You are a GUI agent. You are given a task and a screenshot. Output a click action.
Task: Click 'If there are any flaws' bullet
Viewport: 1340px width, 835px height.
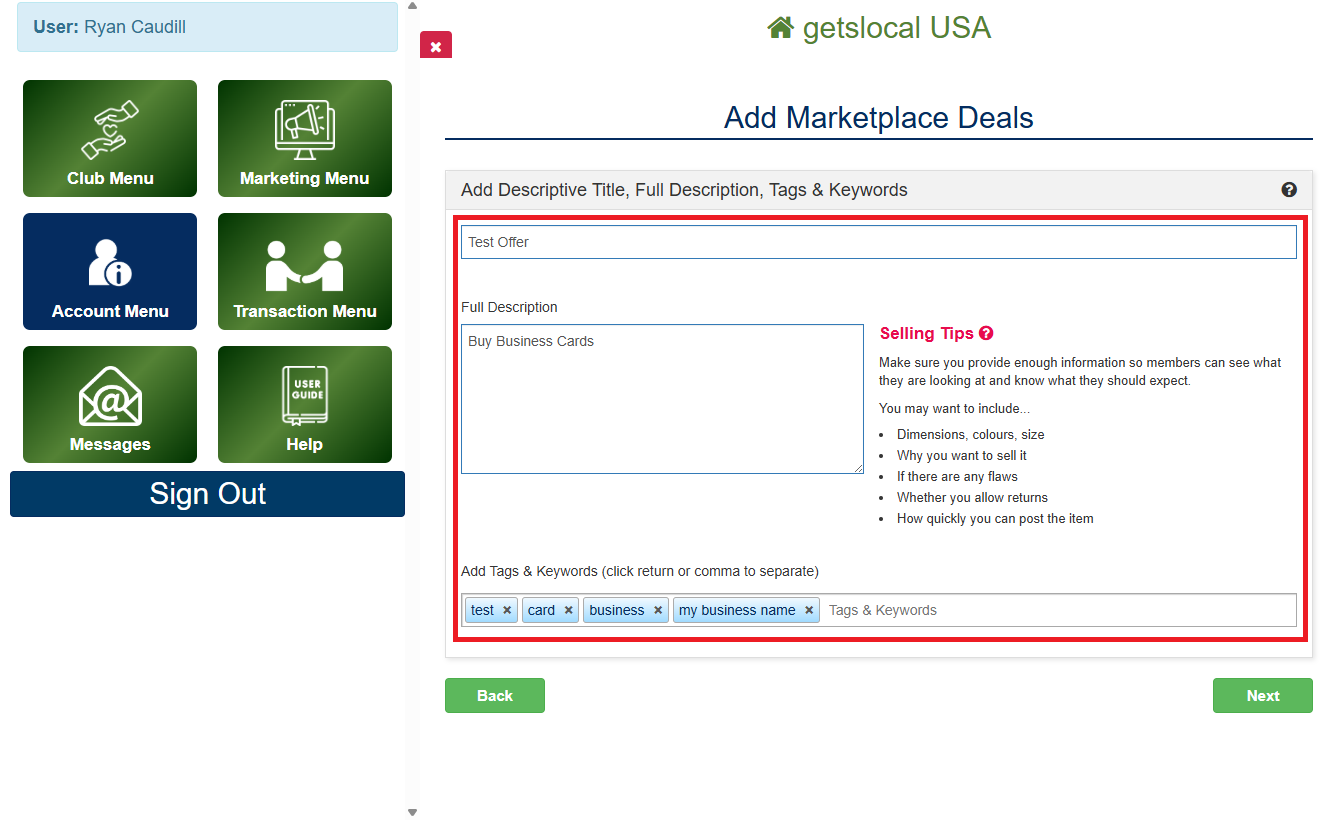[957, 477]
